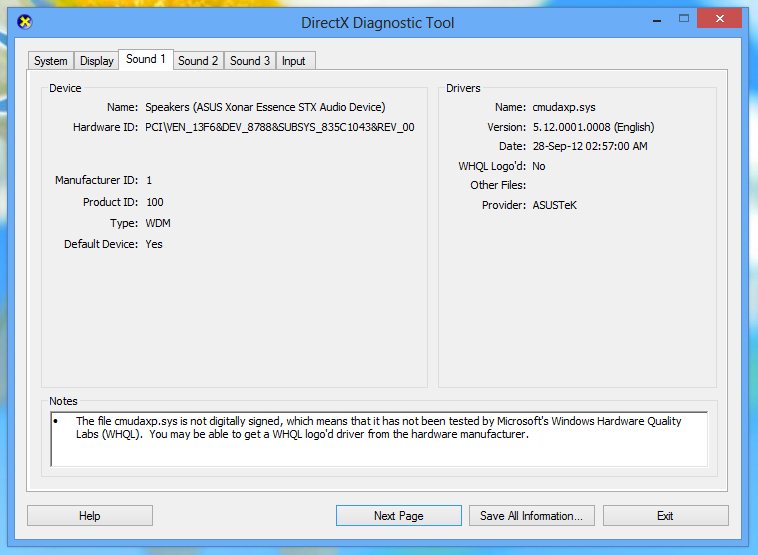Close the DirectX Diagnostic Tool window
This screenshot has width=758, height=555.
coord(720,19)
